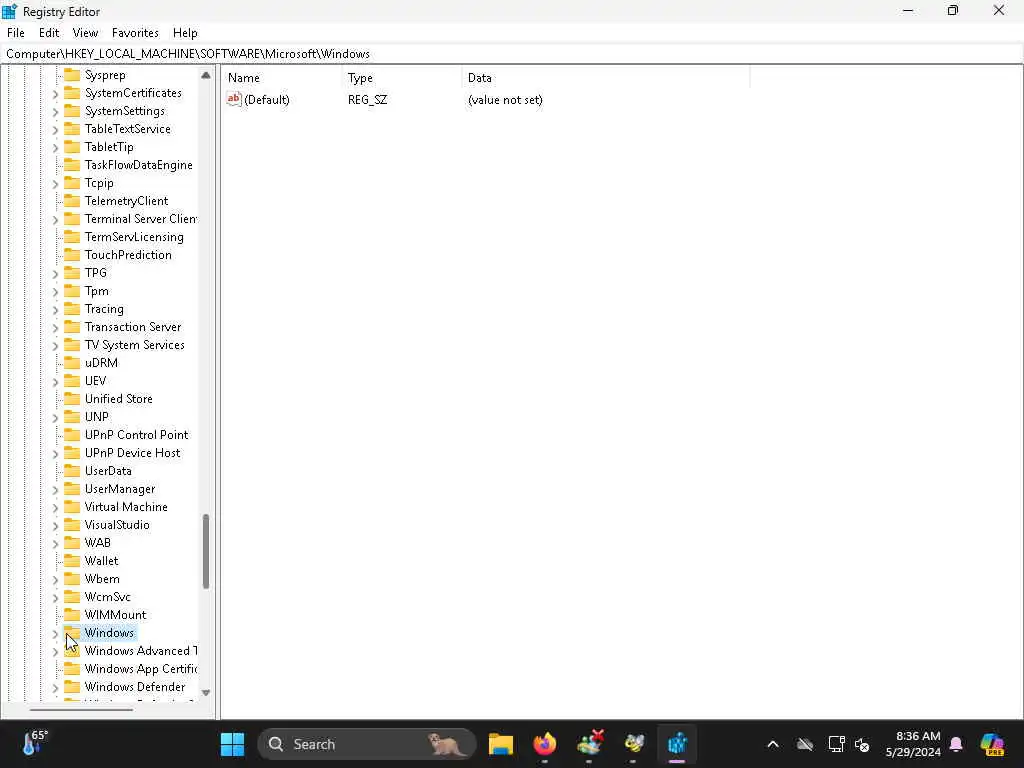Select the TV System Services key
The width and height of the screenshot is (1024, 768).
[135, 345]
